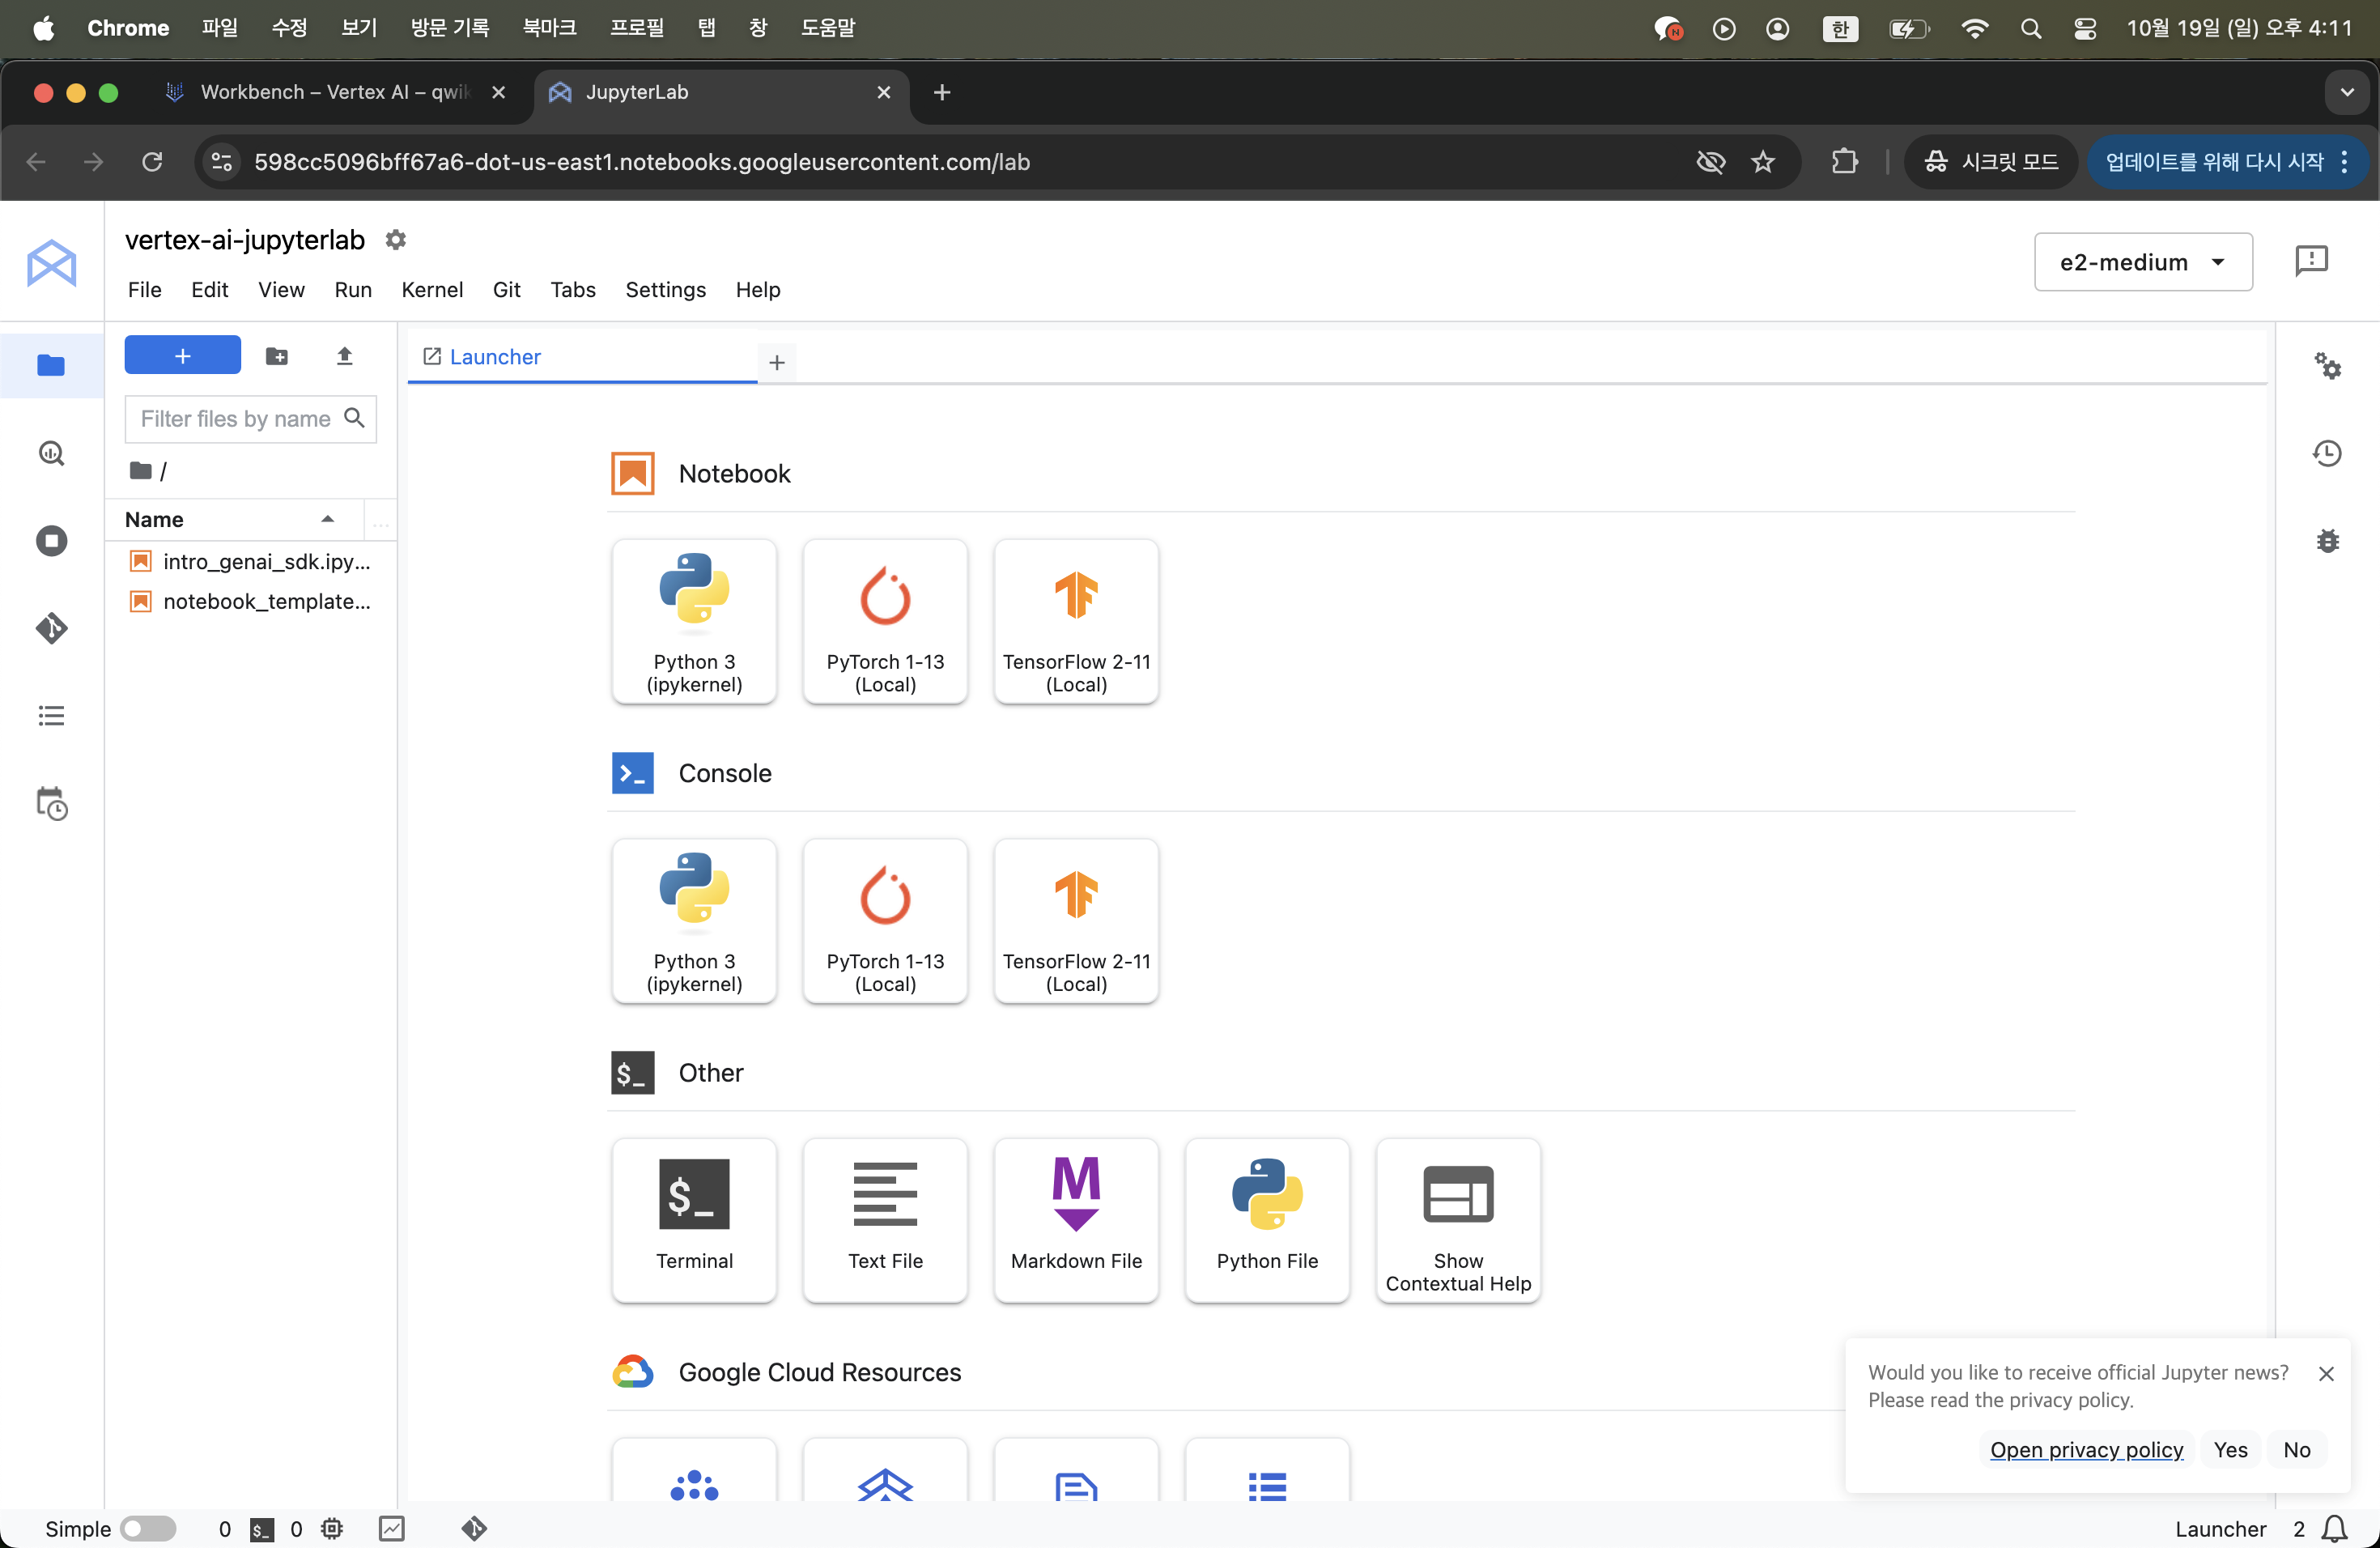Open intro_genai_sdk notebook file
The height and width of the screenshot is (1548, 2380).
266,562
